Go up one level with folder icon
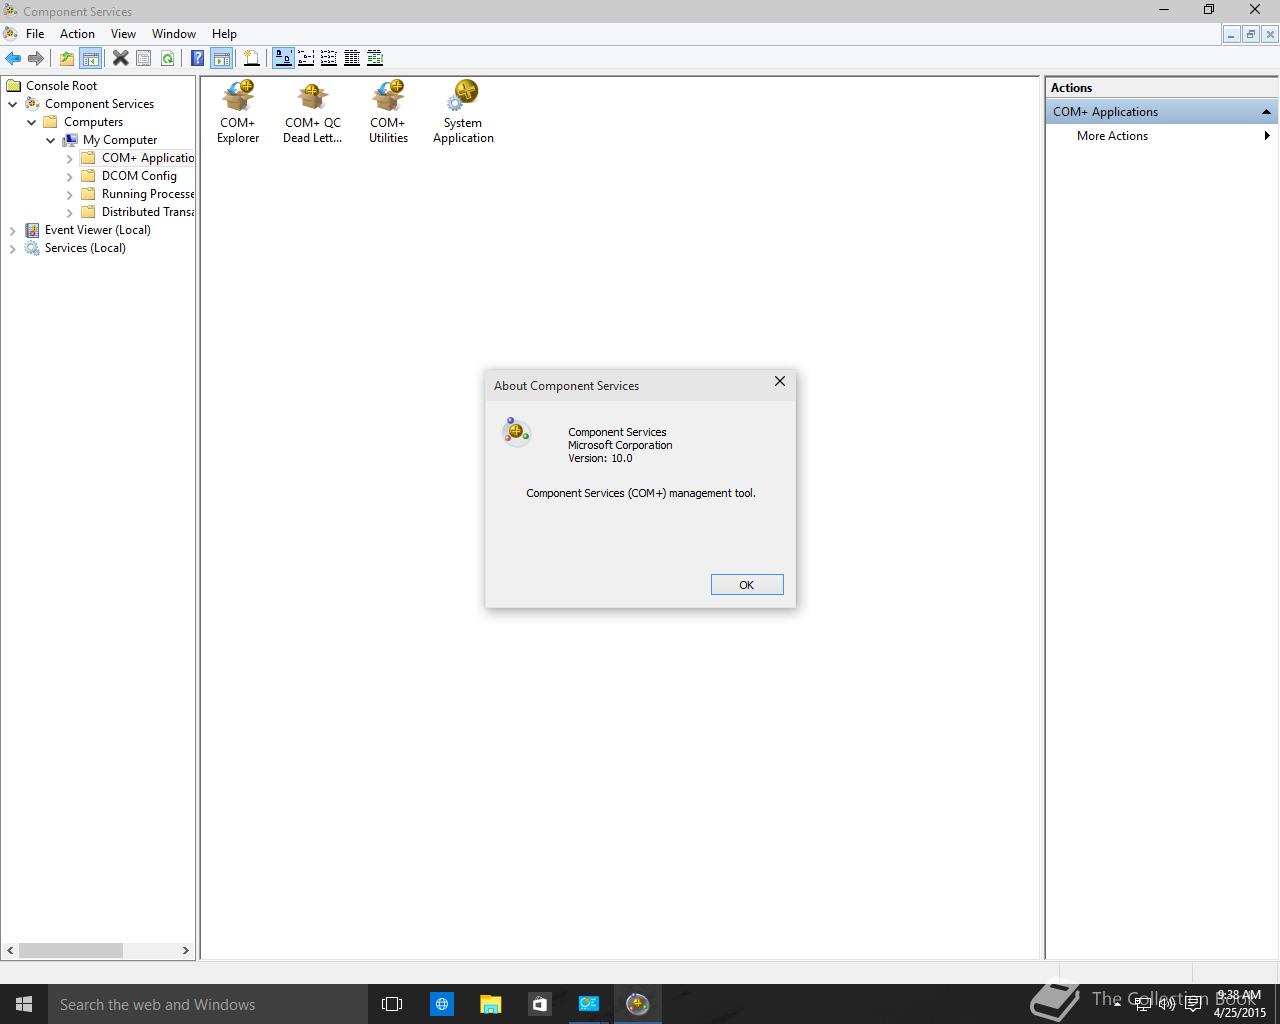The height and width of the screenshot is (1024, 1280). point(67,58)
